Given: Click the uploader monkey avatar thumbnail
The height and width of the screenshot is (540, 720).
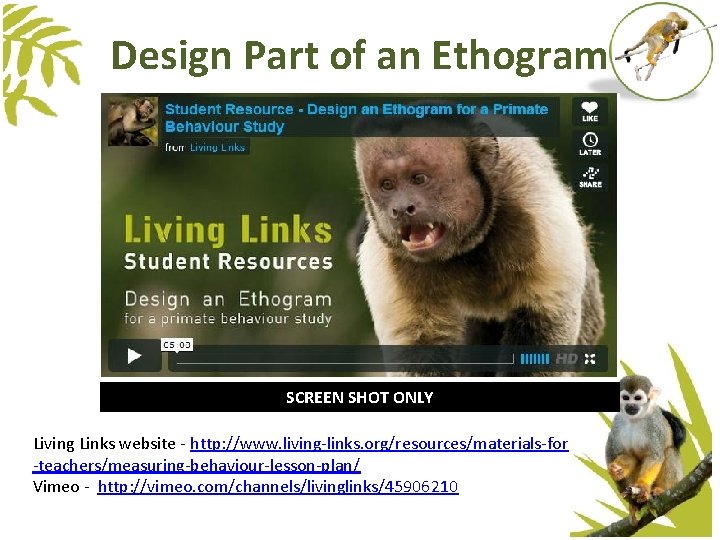Looking at the screenshot, I should pos(133,122).
